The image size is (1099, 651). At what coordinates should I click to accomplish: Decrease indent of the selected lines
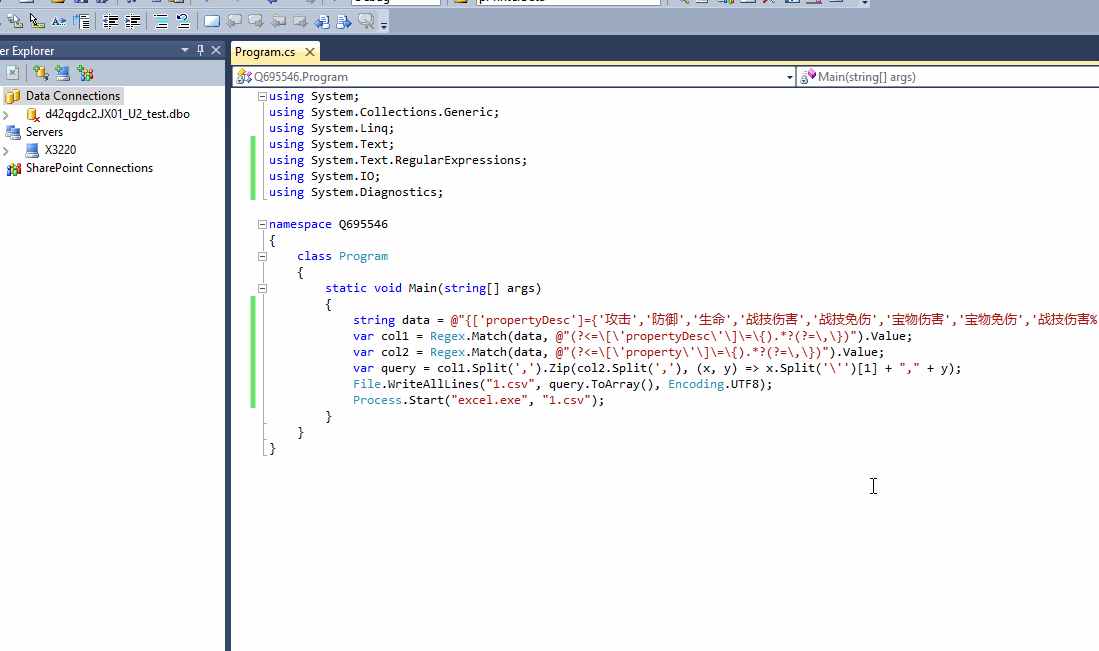110,22
